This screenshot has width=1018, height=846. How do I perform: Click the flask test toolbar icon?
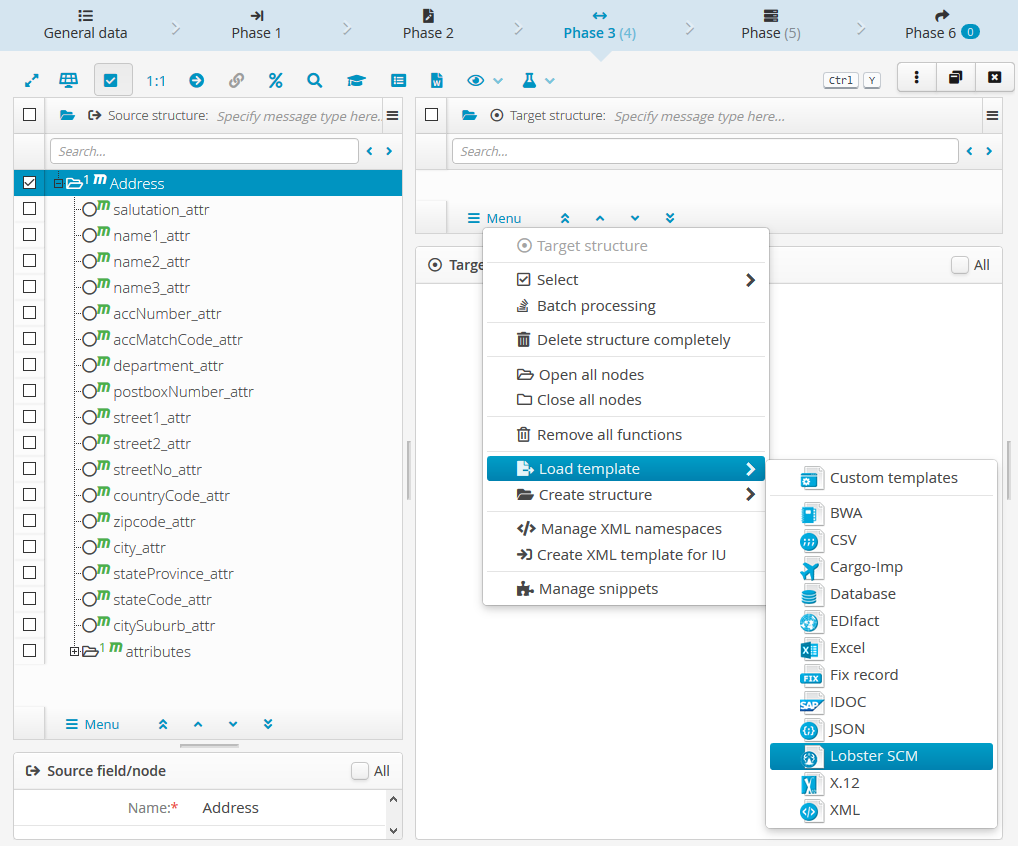coord(529,81)
